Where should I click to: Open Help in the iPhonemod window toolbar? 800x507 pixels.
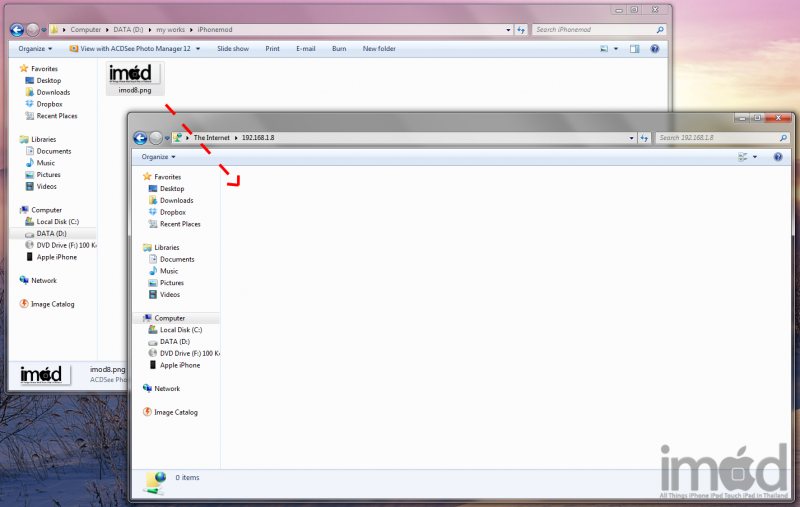[x=655, y=48]
